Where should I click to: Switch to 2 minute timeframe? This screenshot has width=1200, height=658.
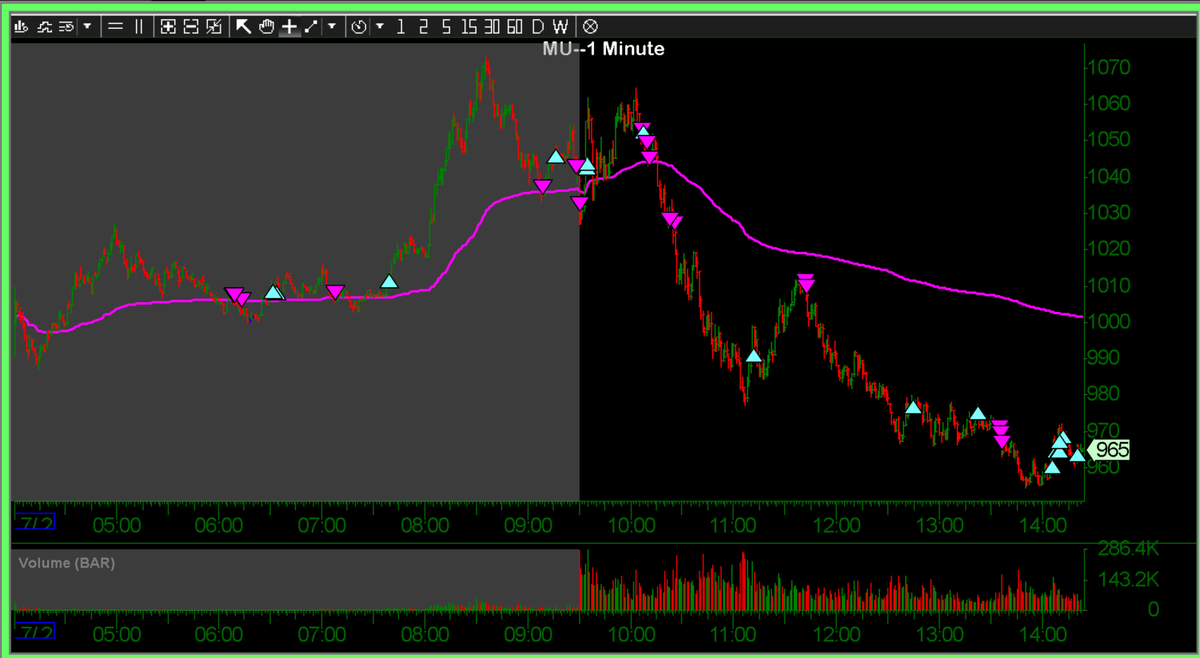[423, 27]
